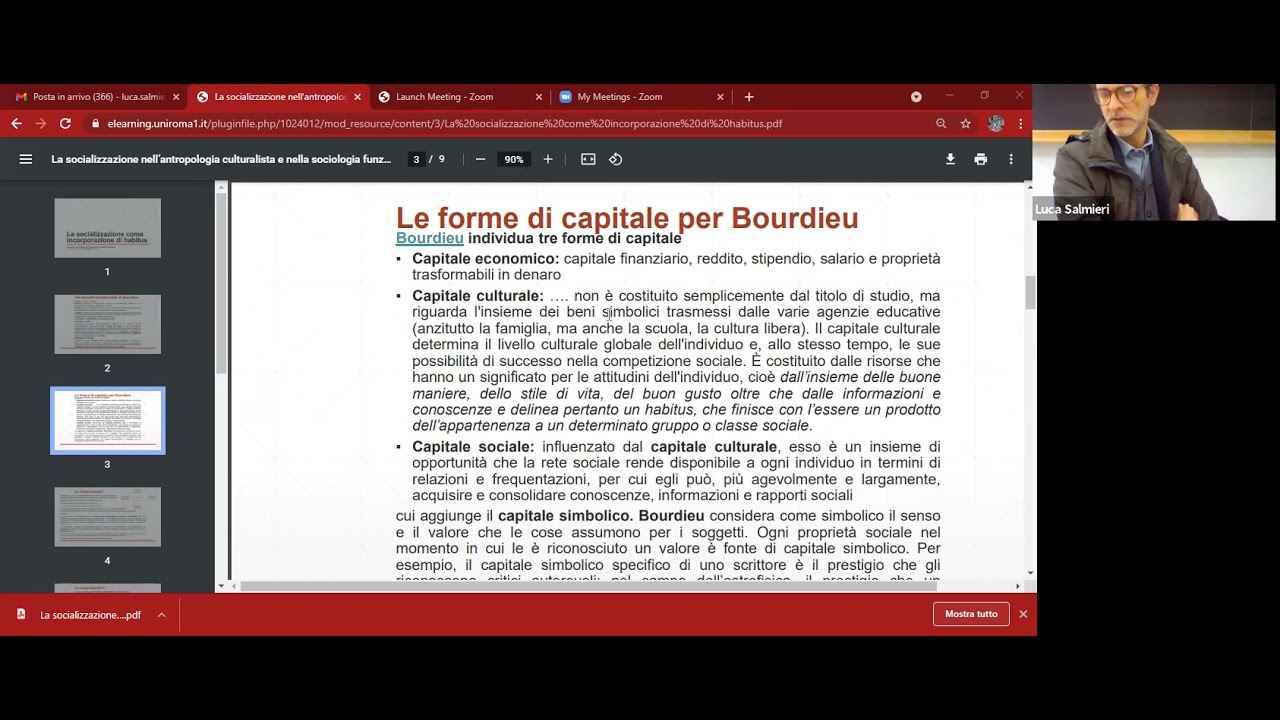The image size is (1280, 720).
Task: Print the PDF document
Action: [980, 159]
